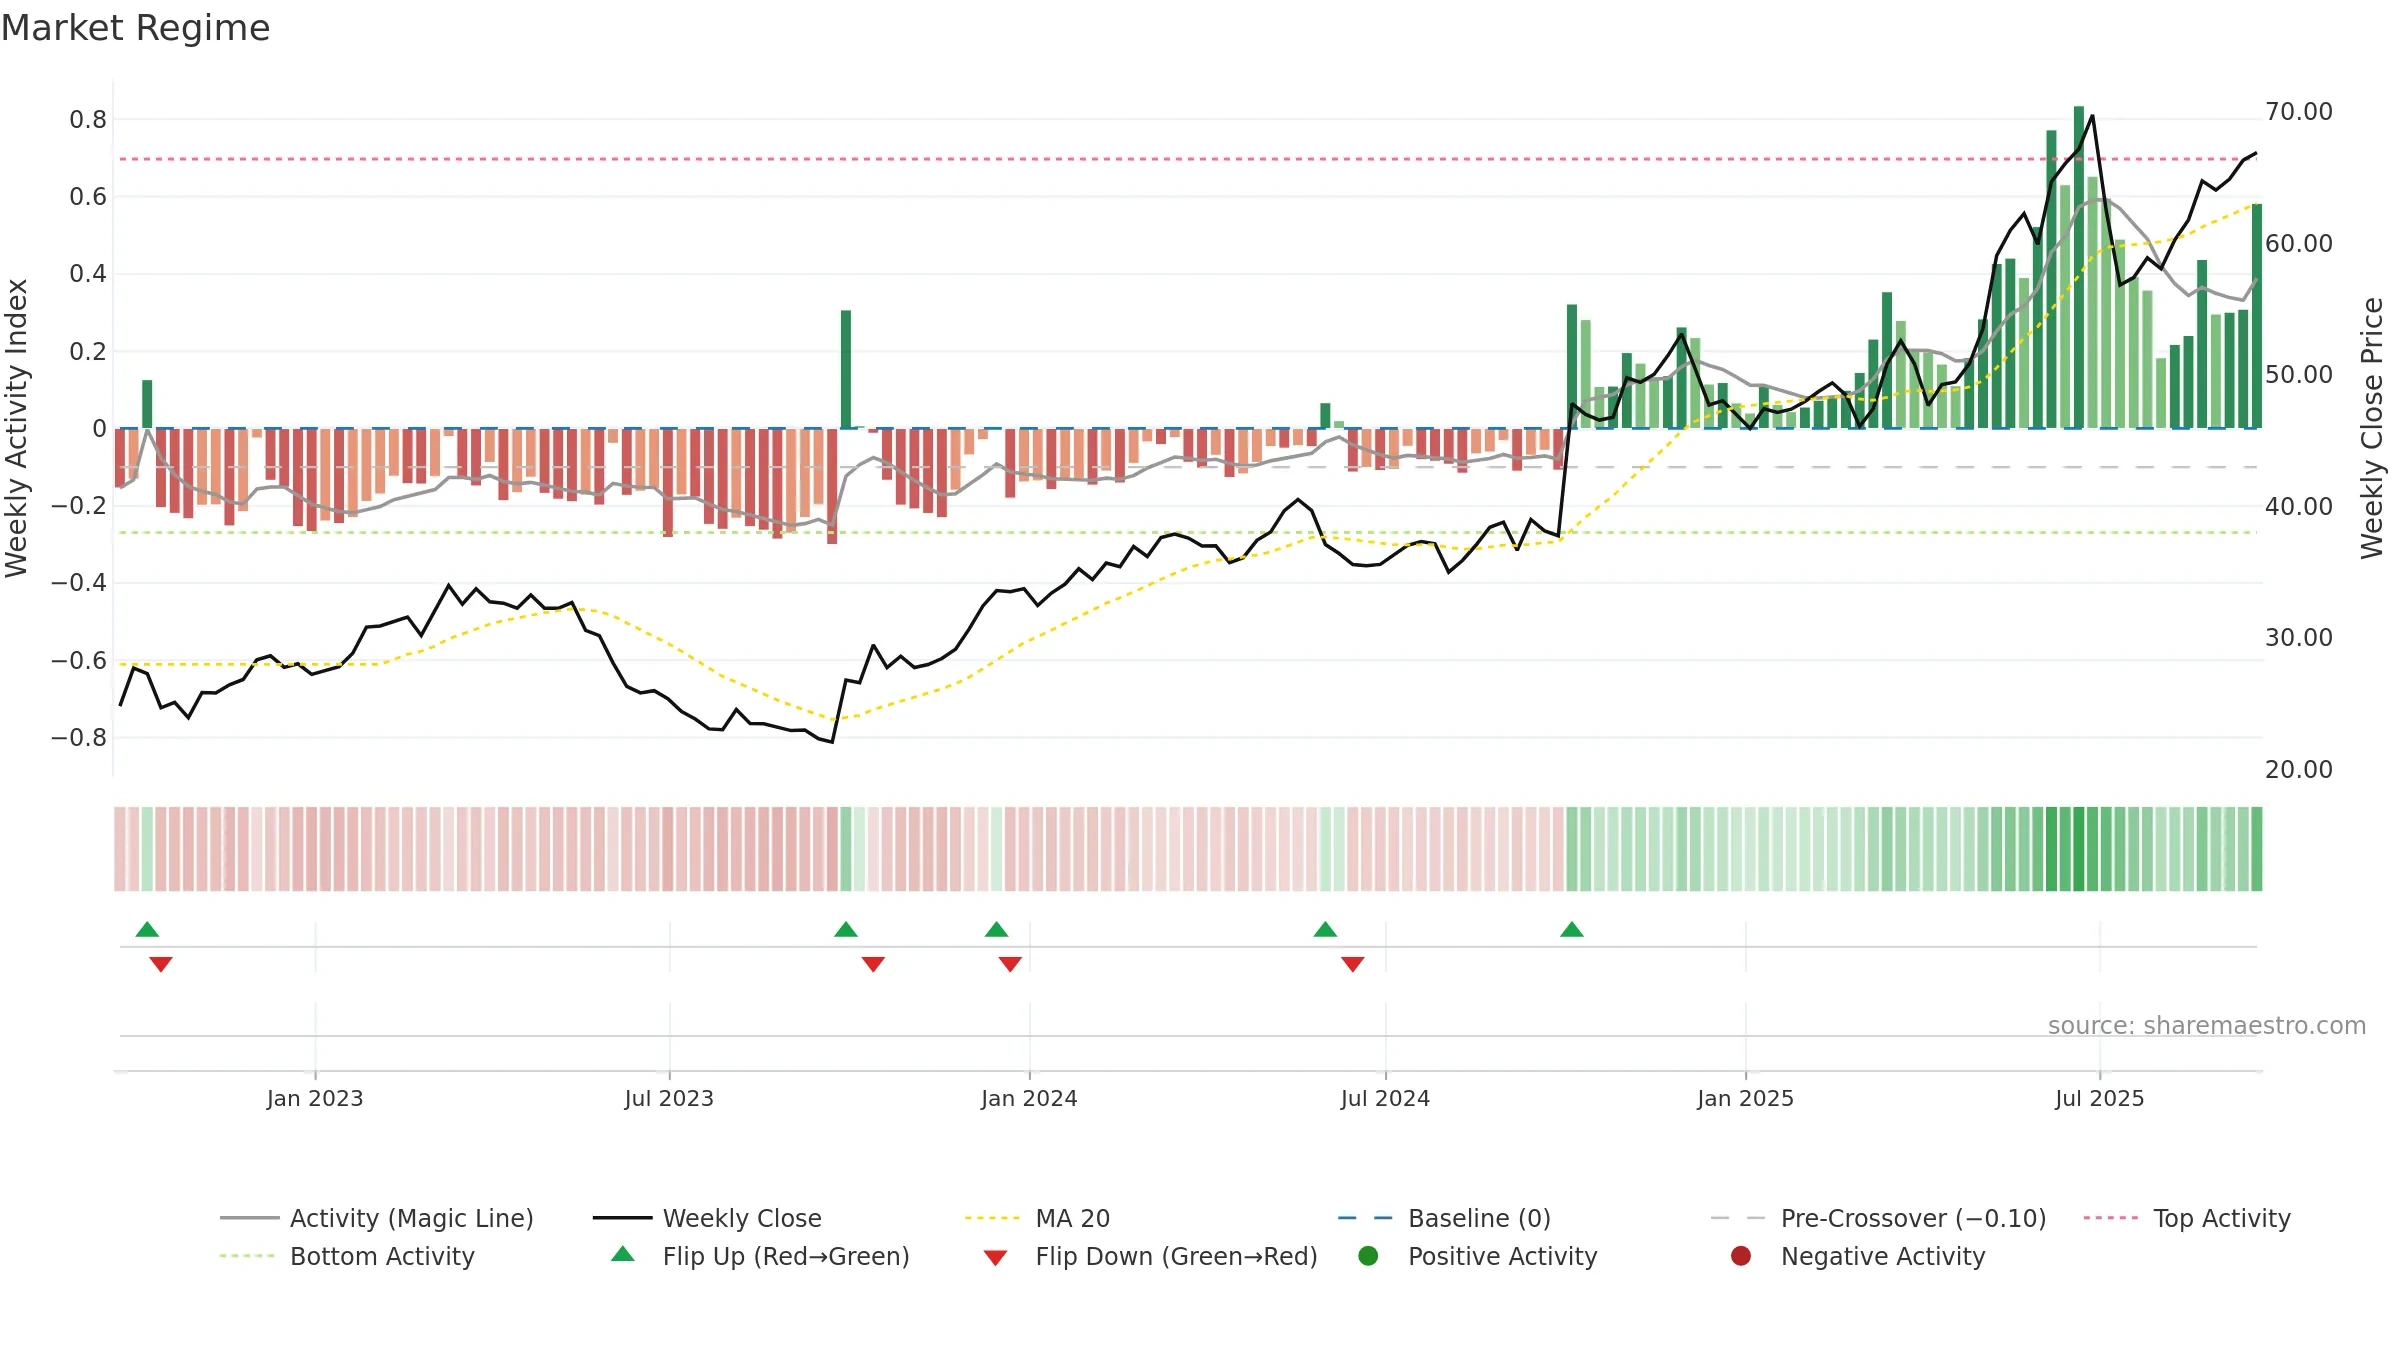Toggle Top Activity legend entry
2400x1350 pixels.
pos(2187,1218)
